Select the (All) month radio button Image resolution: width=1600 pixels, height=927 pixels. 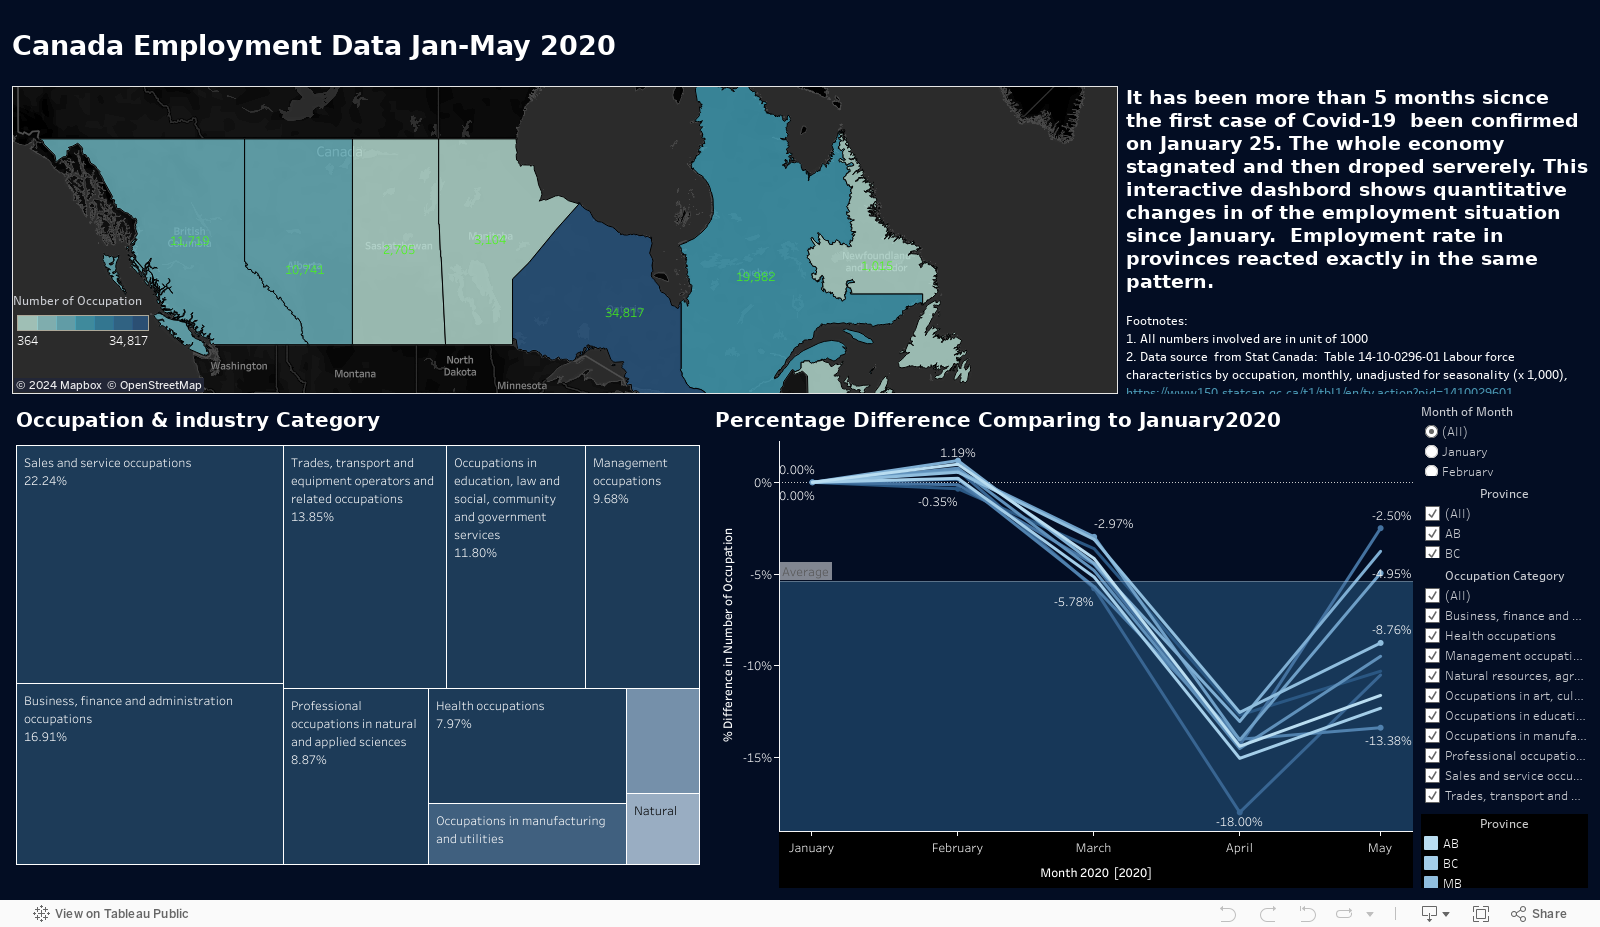(1431, 432)
